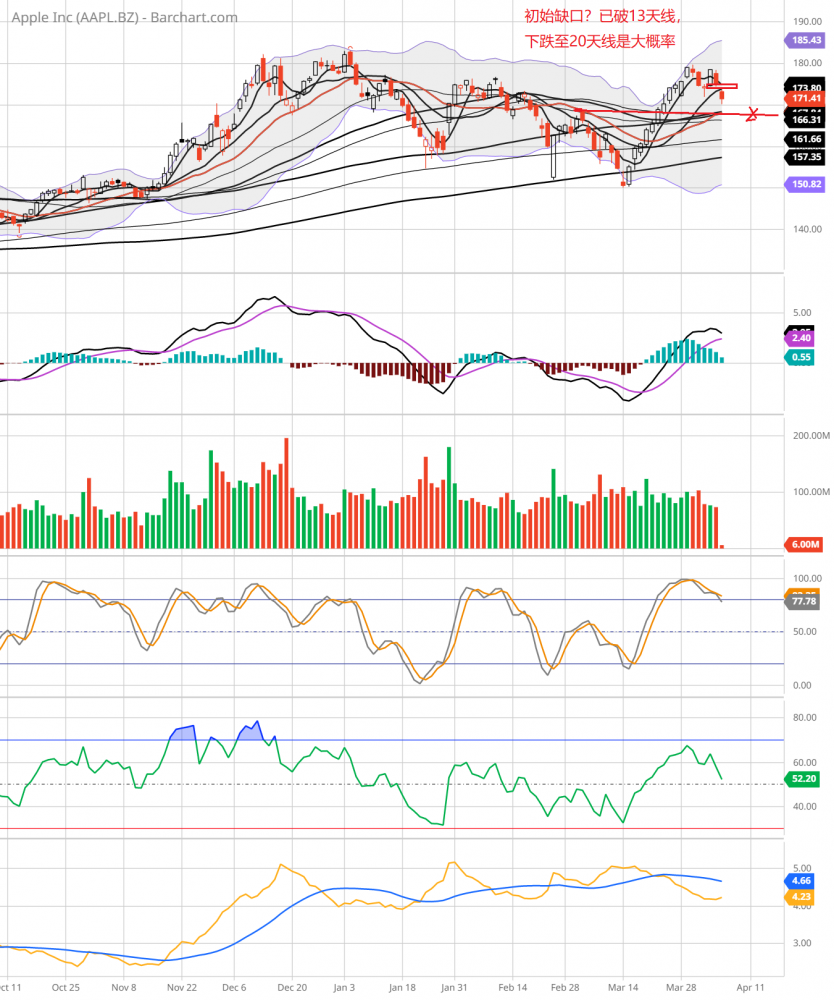Select the red 6.00M volume label
The image size is (834, 1000).
804,544
